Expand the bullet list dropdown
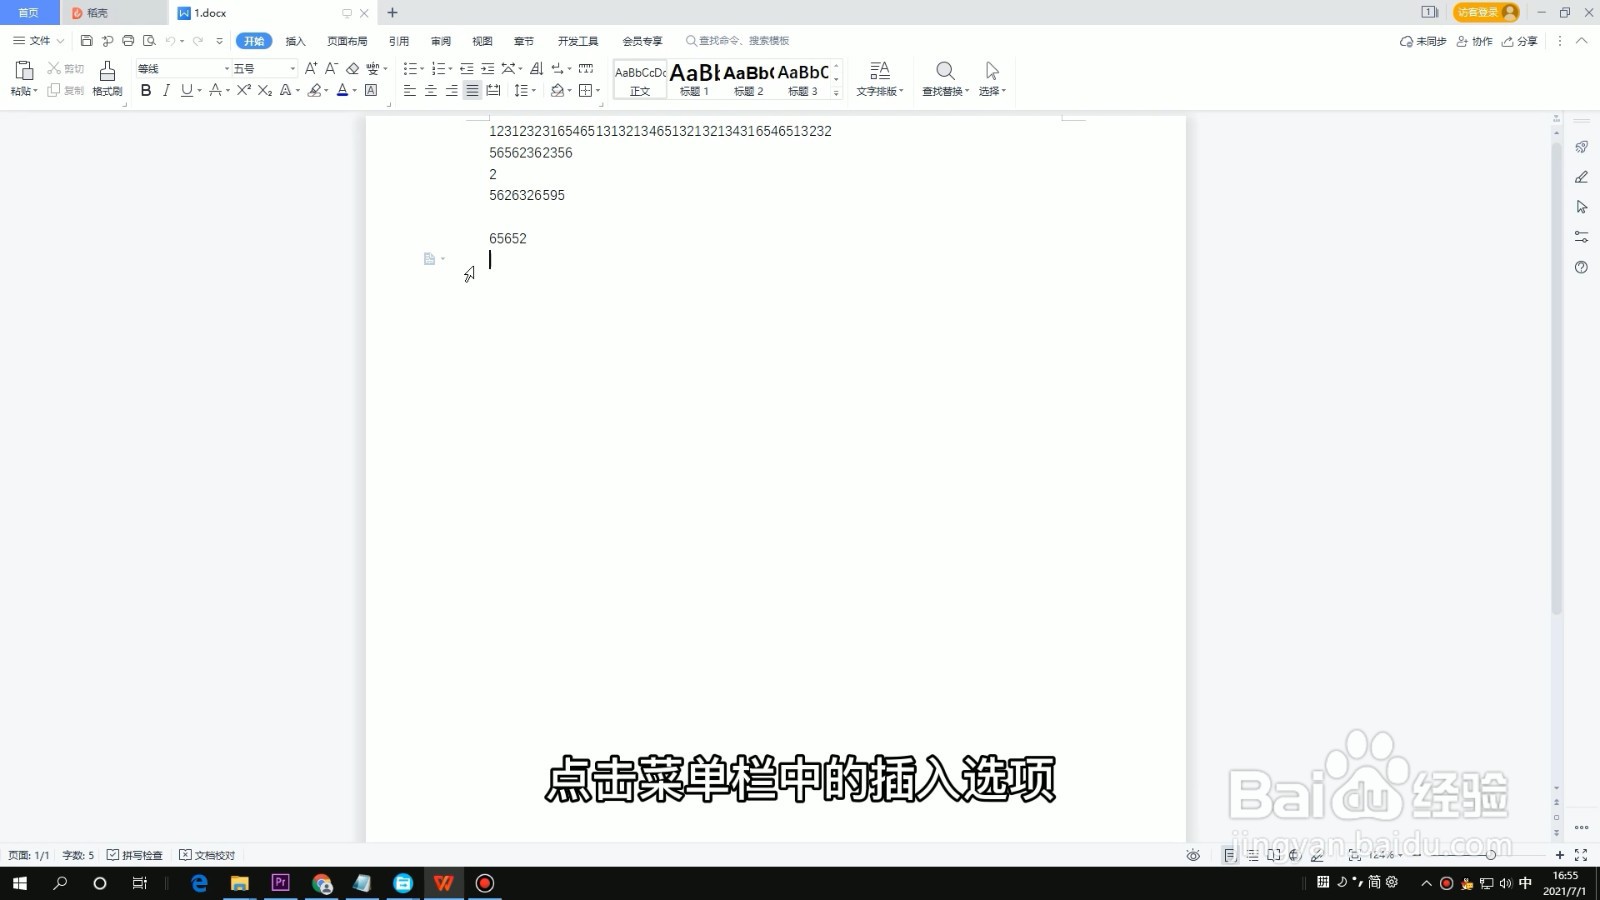This screenshot has height=900, width=1600. tap(422, 69)
